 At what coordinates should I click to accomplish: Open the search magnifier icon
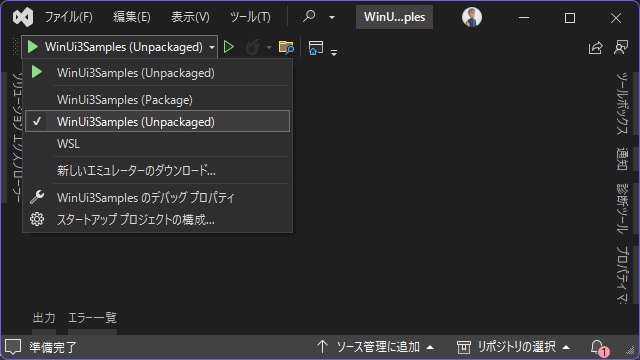coord(309,17)
